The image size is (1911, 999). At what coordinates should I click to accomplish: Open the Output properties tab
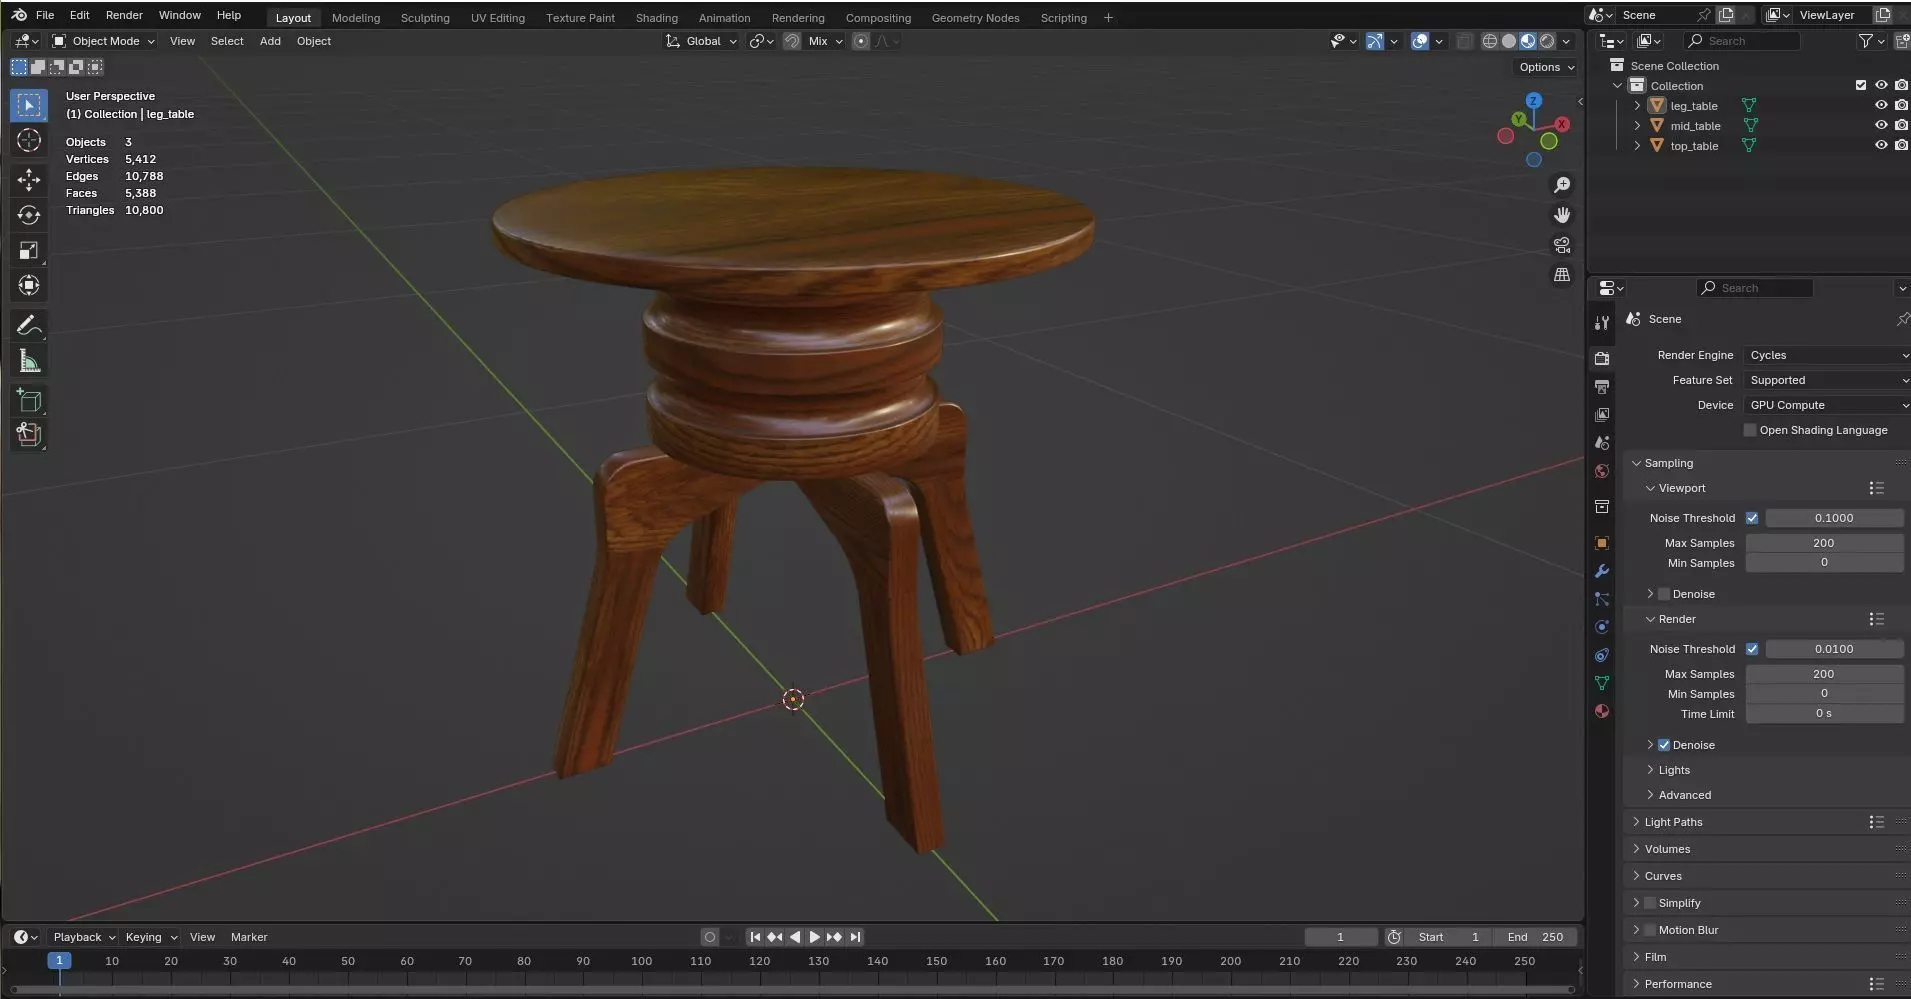(x=1602, y=386)
